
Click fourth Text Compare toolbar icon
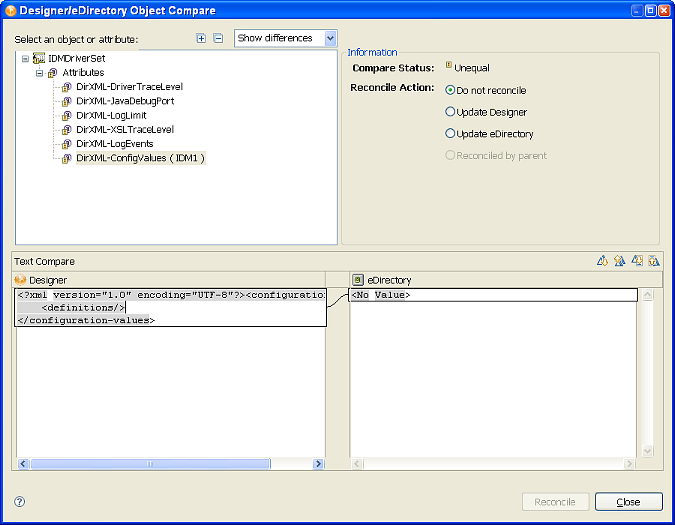click(654, 261)
